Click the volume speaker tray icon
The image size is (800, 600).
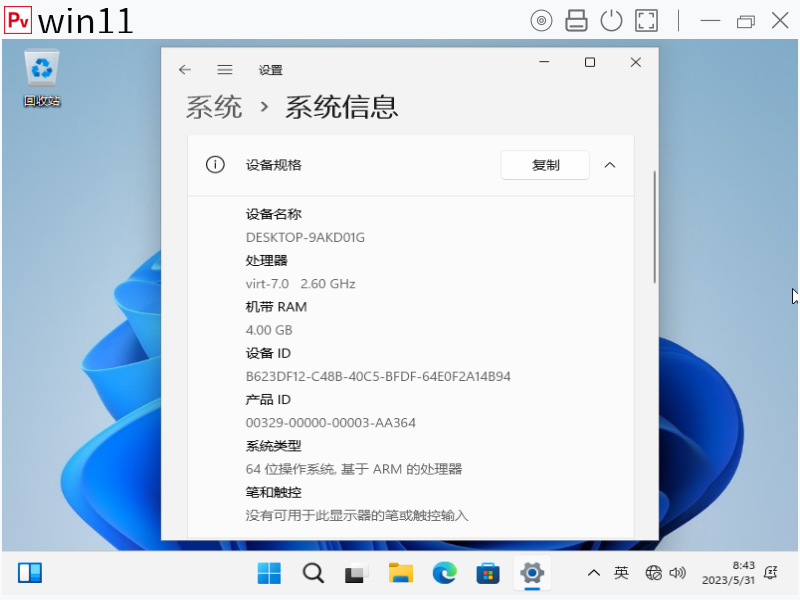(678, 573)
